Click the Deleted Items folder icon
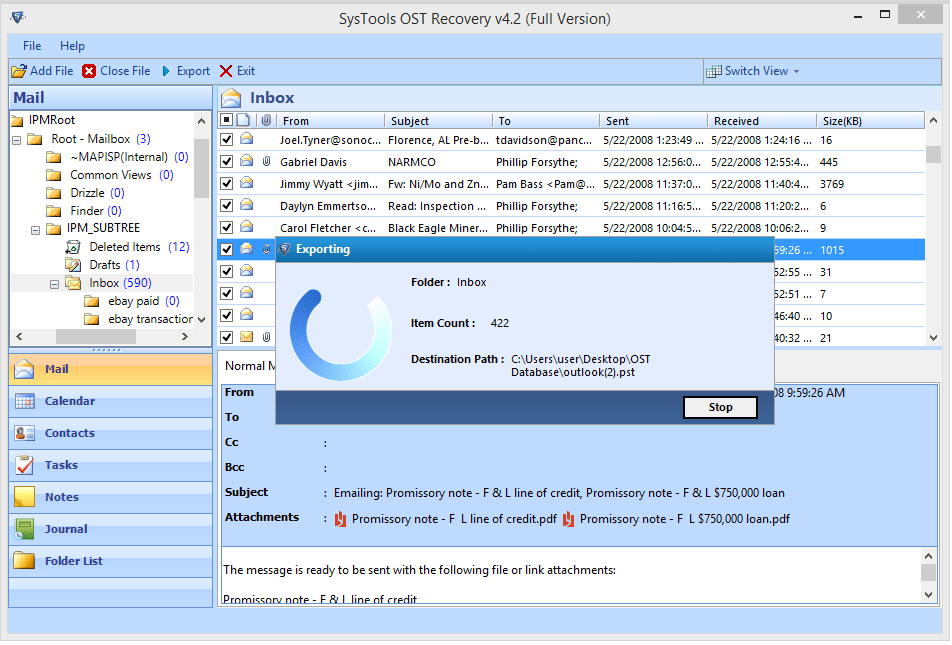Viewport: 952px width, 645px height. coord(73,247)
